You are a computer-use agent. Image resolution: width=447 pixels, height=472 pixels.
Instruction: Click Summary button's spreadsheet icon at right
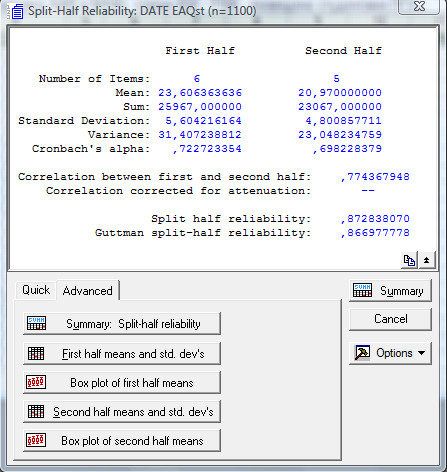click(x=362, y=290)
